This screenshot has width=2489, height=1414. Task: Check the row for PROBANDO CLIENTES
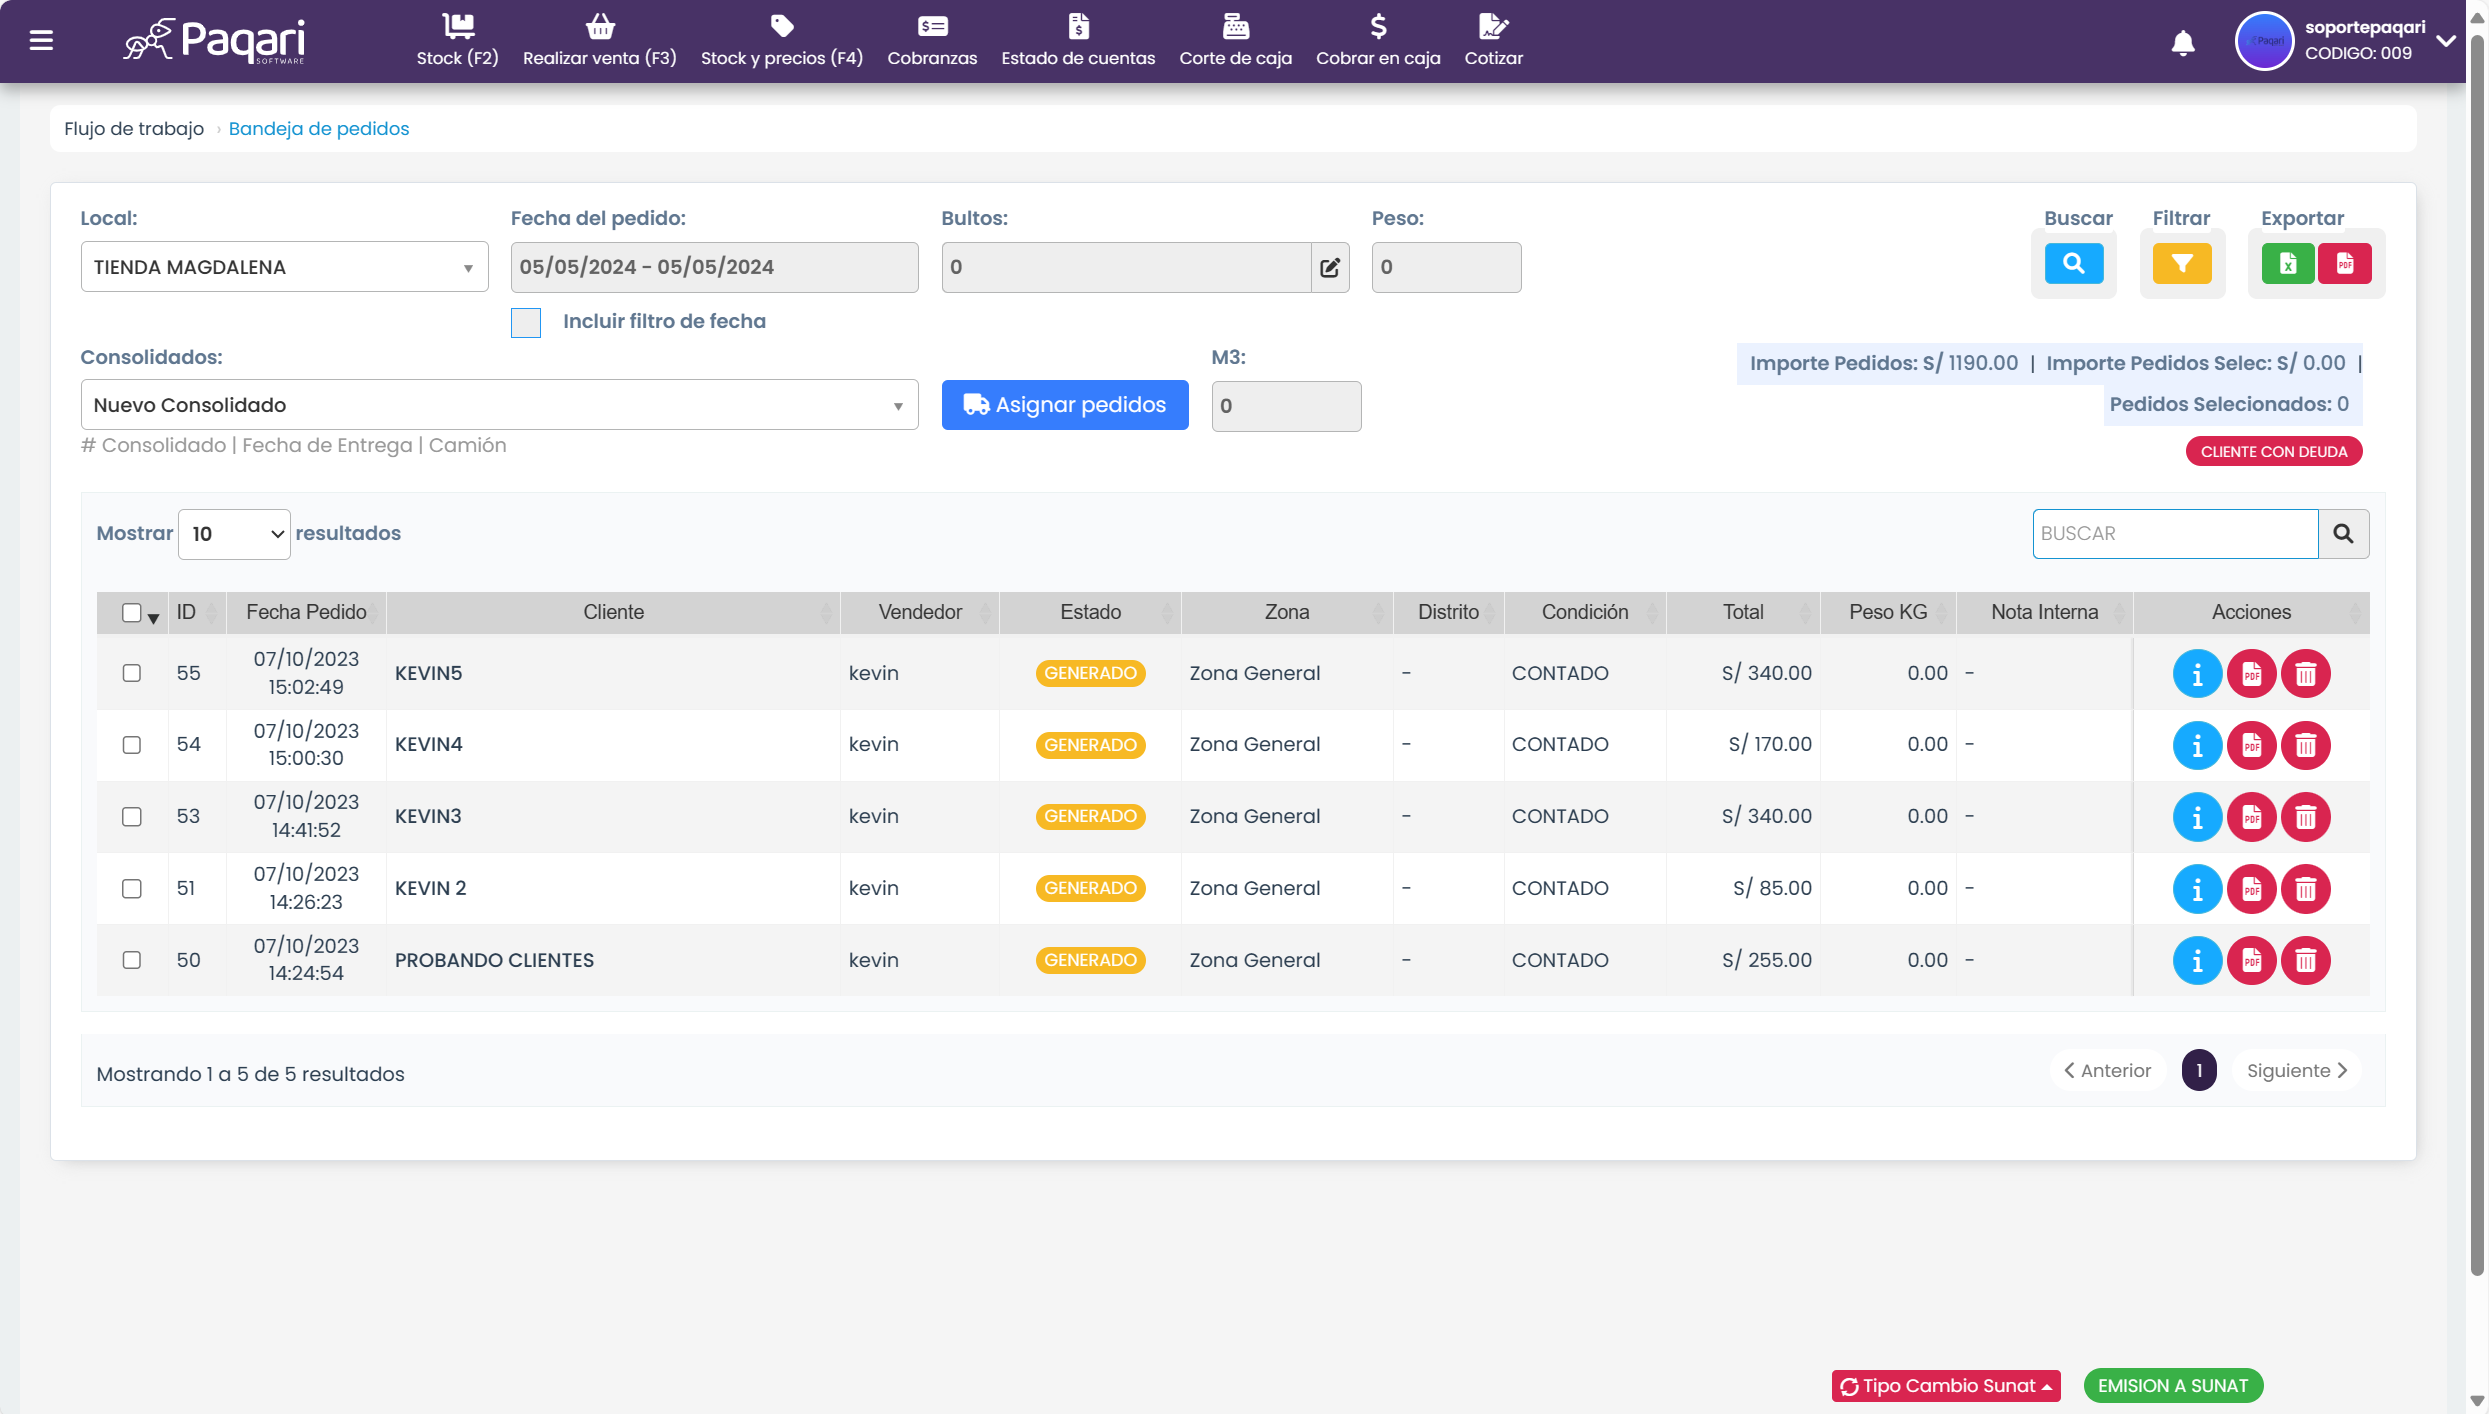click(x=132, y=960)
